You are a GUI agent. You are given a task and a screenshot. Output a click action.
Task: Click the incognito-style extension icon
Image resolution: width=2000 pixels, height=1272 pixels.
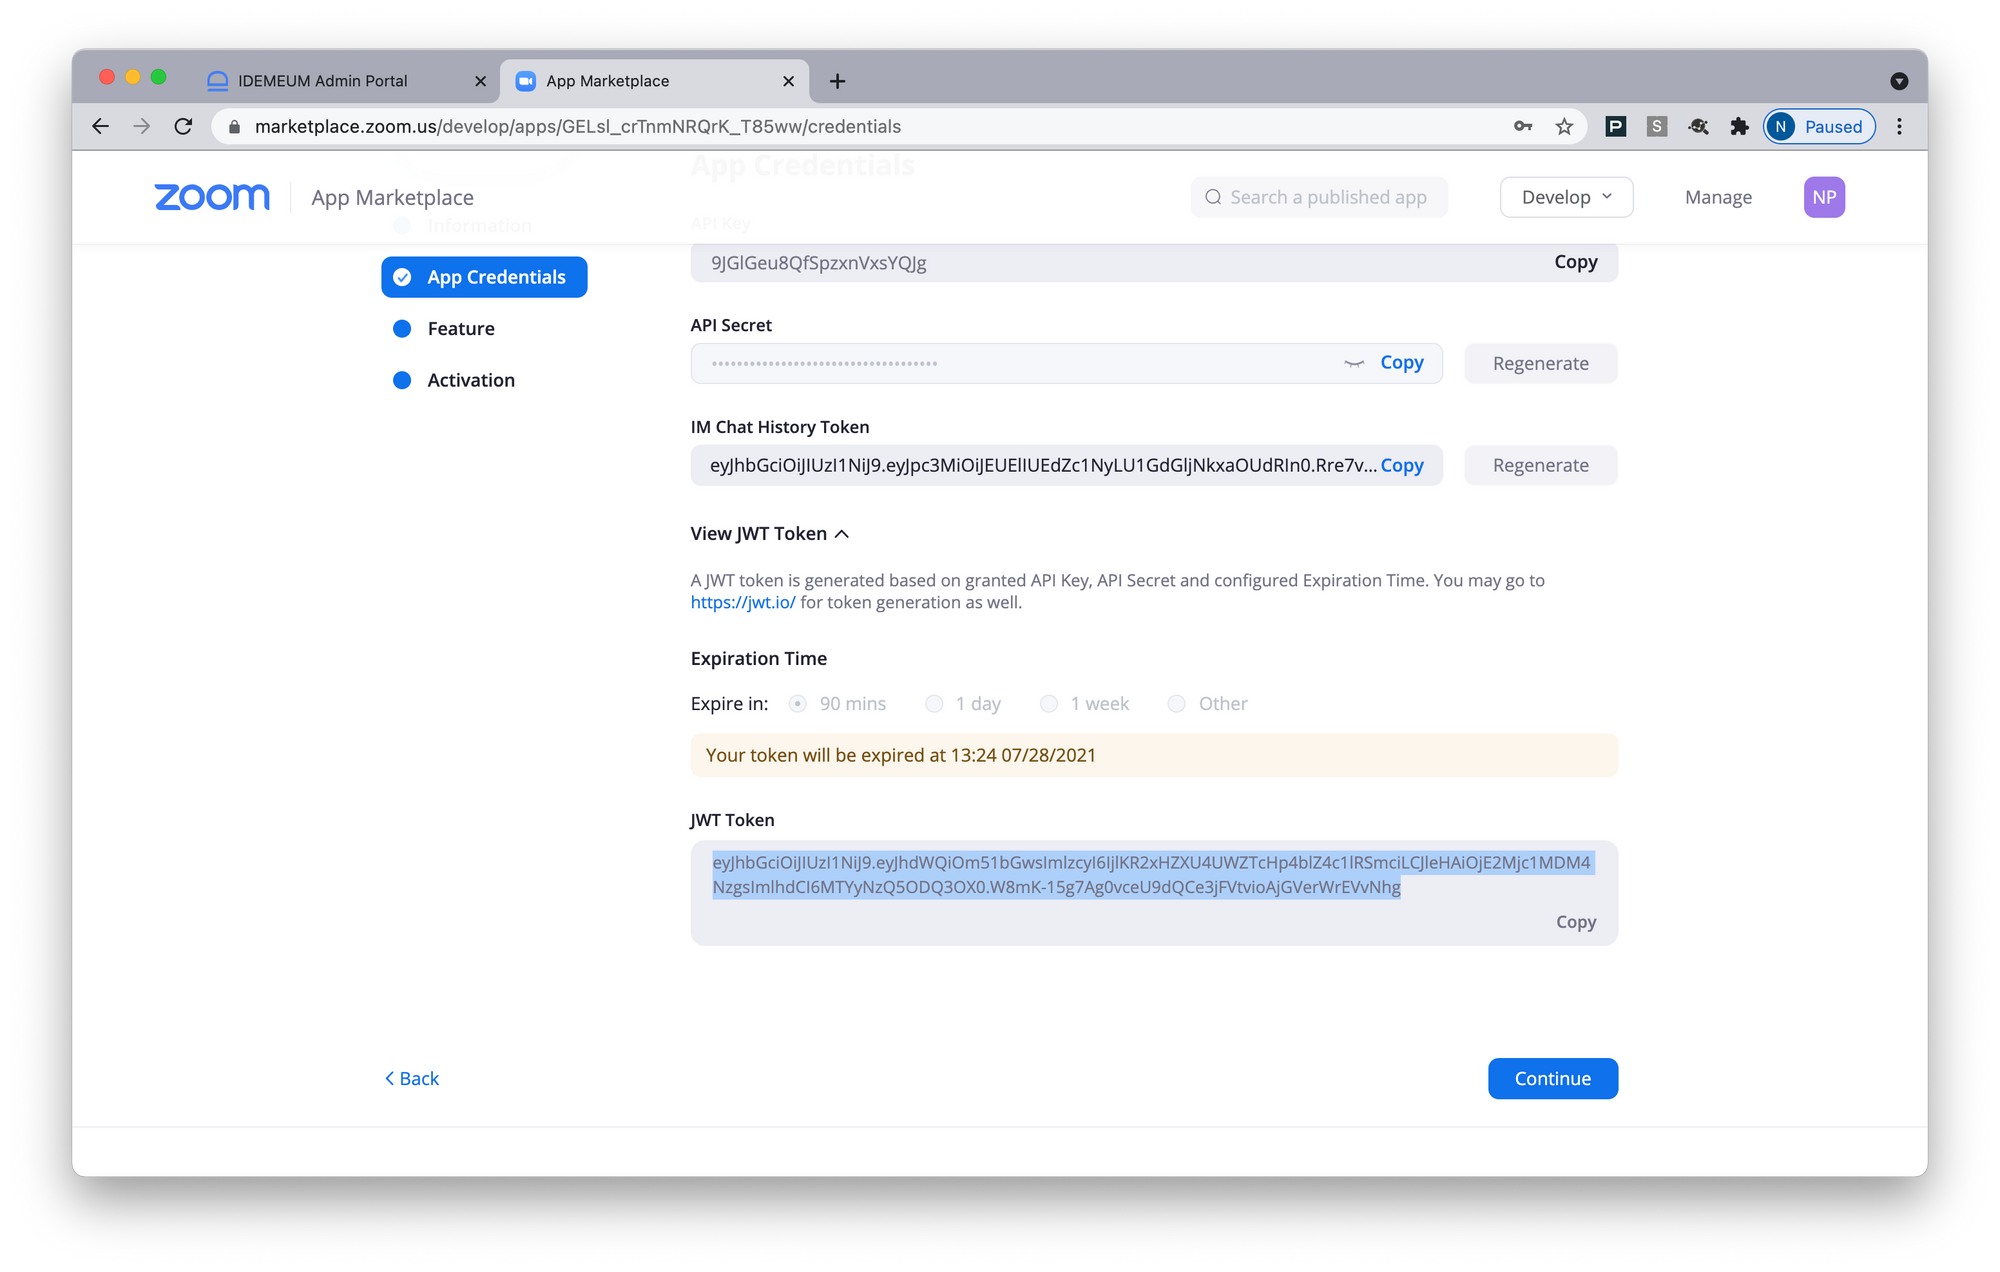(1698, 126)
